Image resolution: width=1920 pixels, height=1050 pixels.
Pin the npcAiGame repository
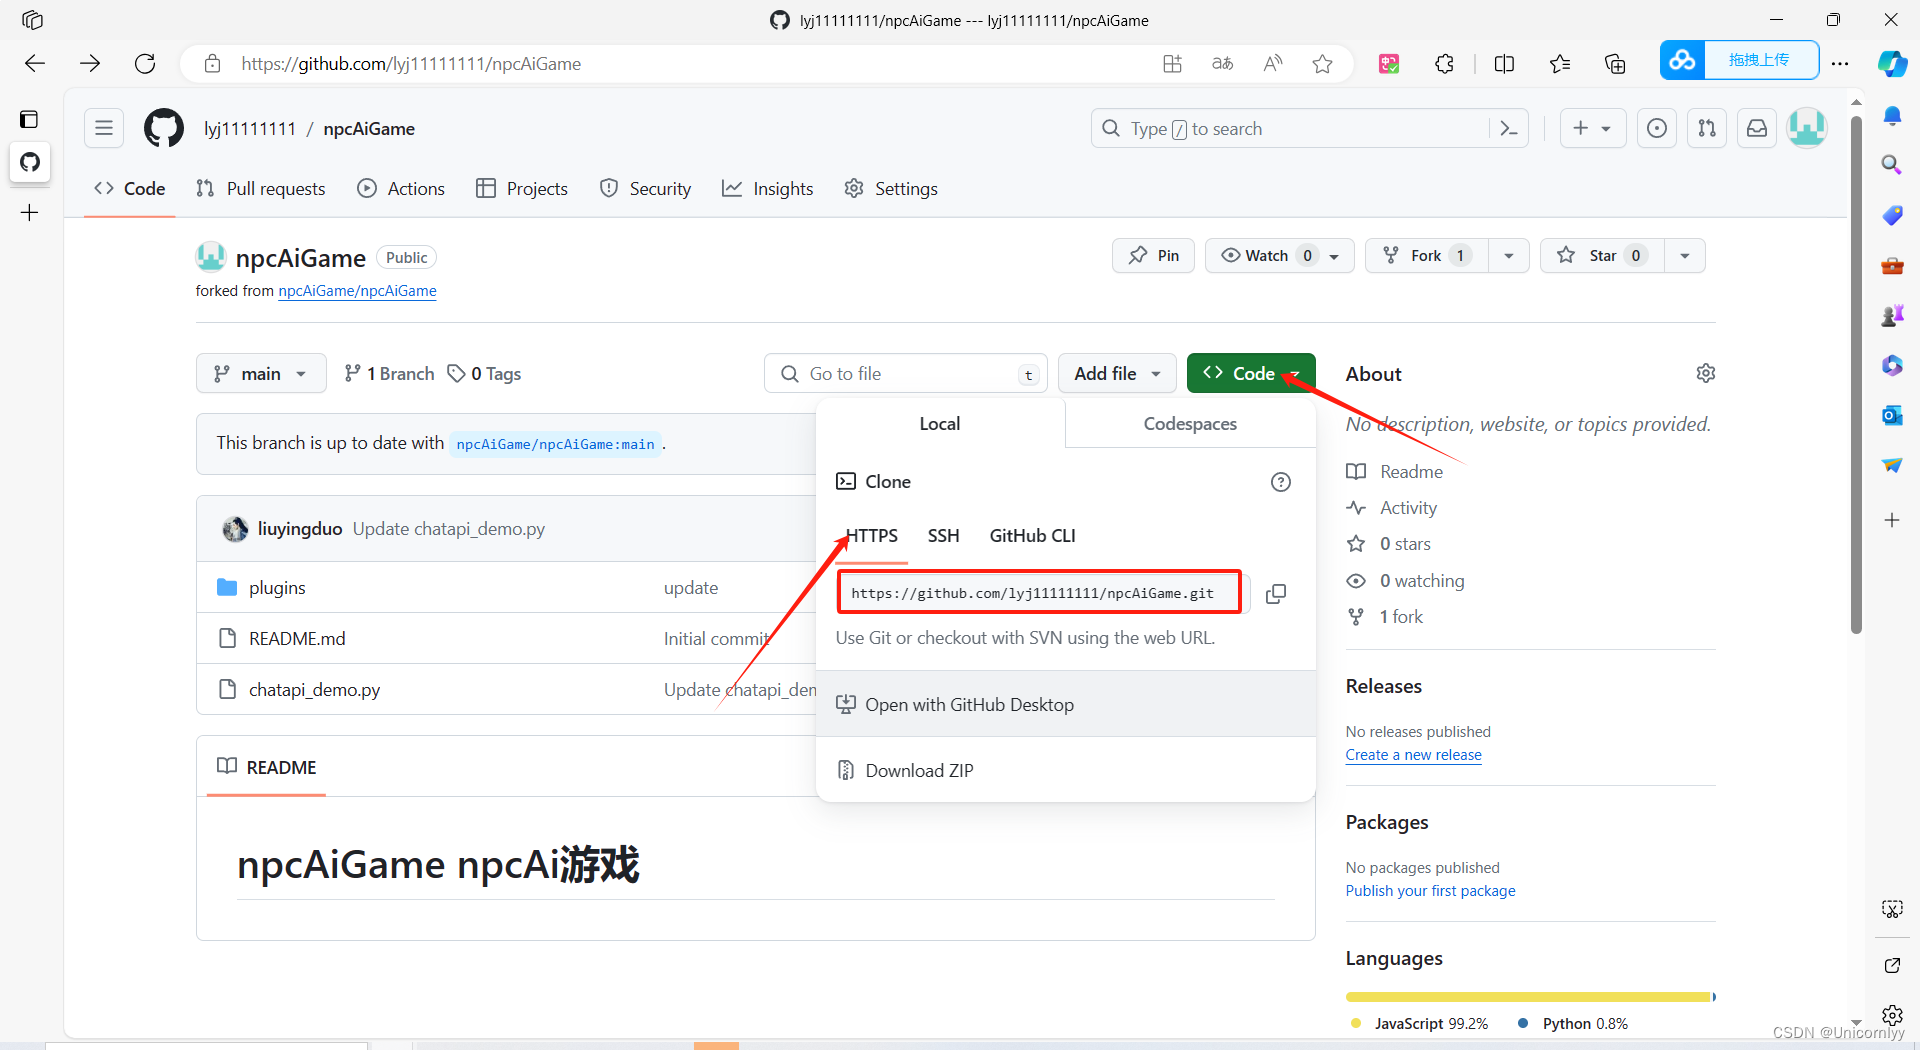point(1153,256)
